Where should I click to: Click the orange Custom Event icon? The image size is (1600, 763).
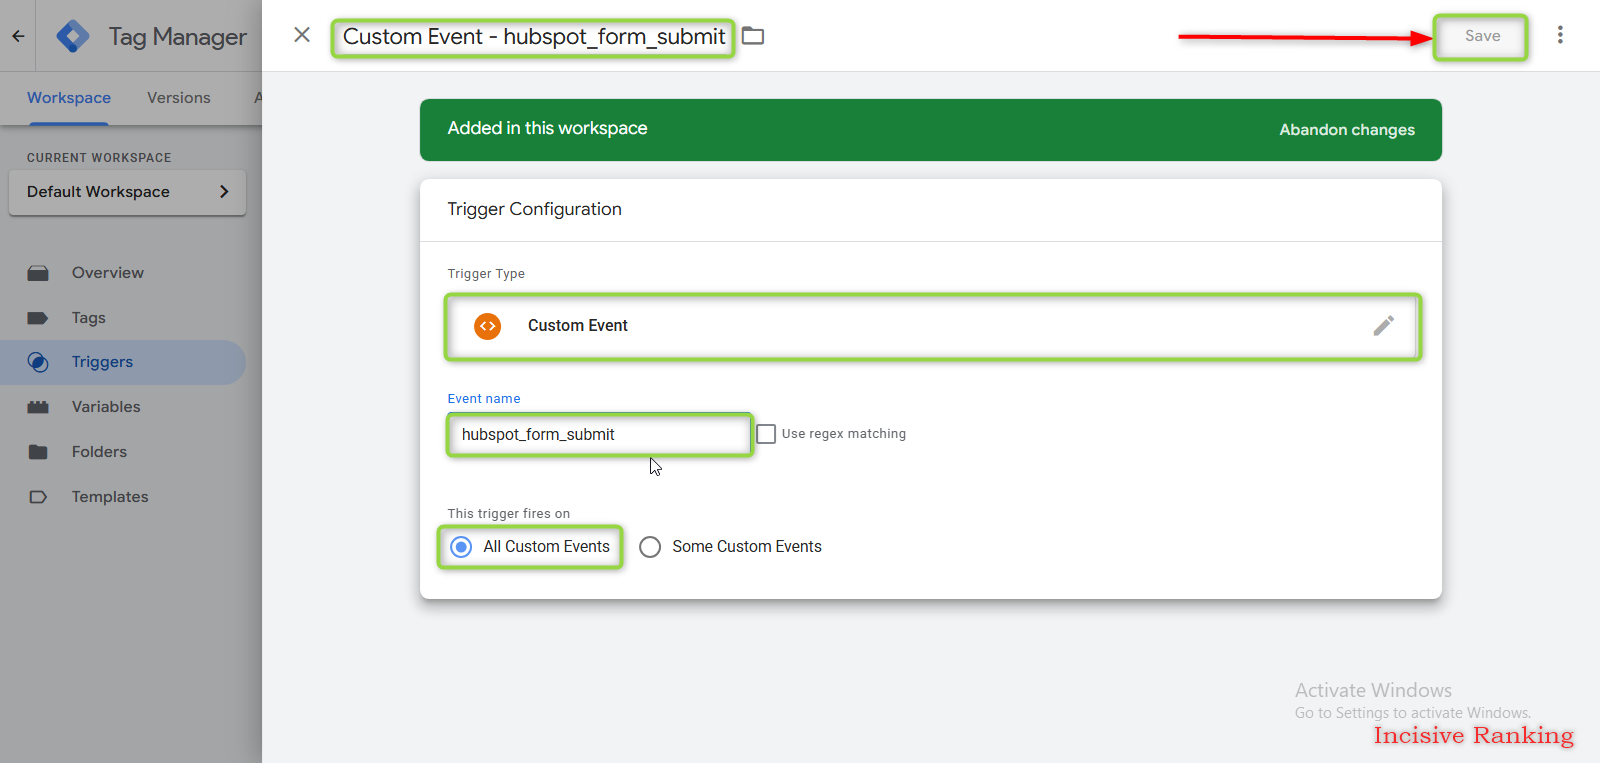coord(487,326)
